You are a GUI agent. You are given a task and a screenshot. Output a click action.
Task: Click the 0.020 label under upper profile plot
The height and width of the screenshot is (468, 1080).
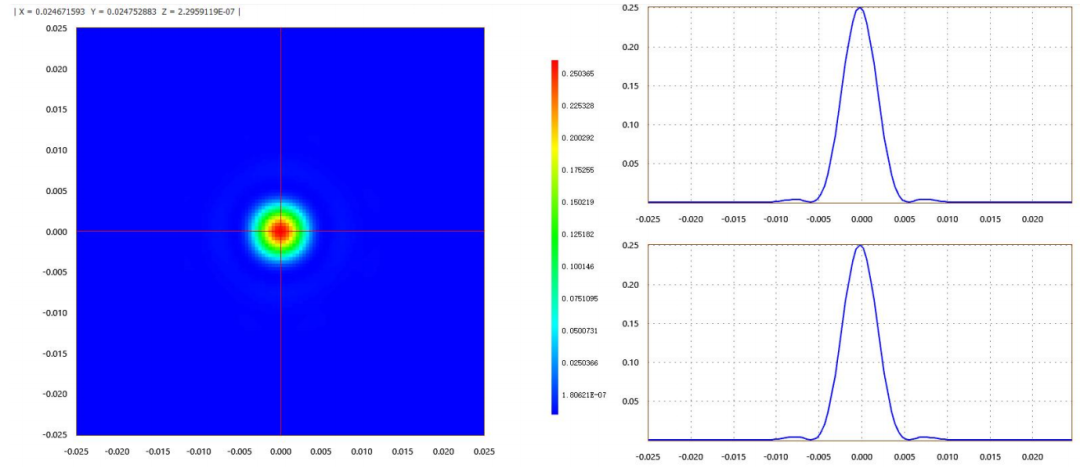pyautogui.click(x=1032, y=218)
